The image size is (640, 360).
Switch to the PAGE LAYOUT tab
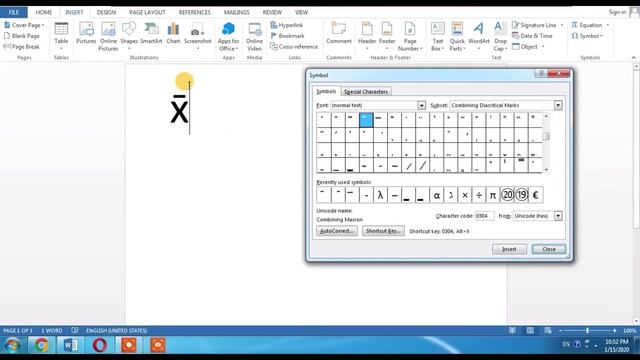[x=147, y=12]
